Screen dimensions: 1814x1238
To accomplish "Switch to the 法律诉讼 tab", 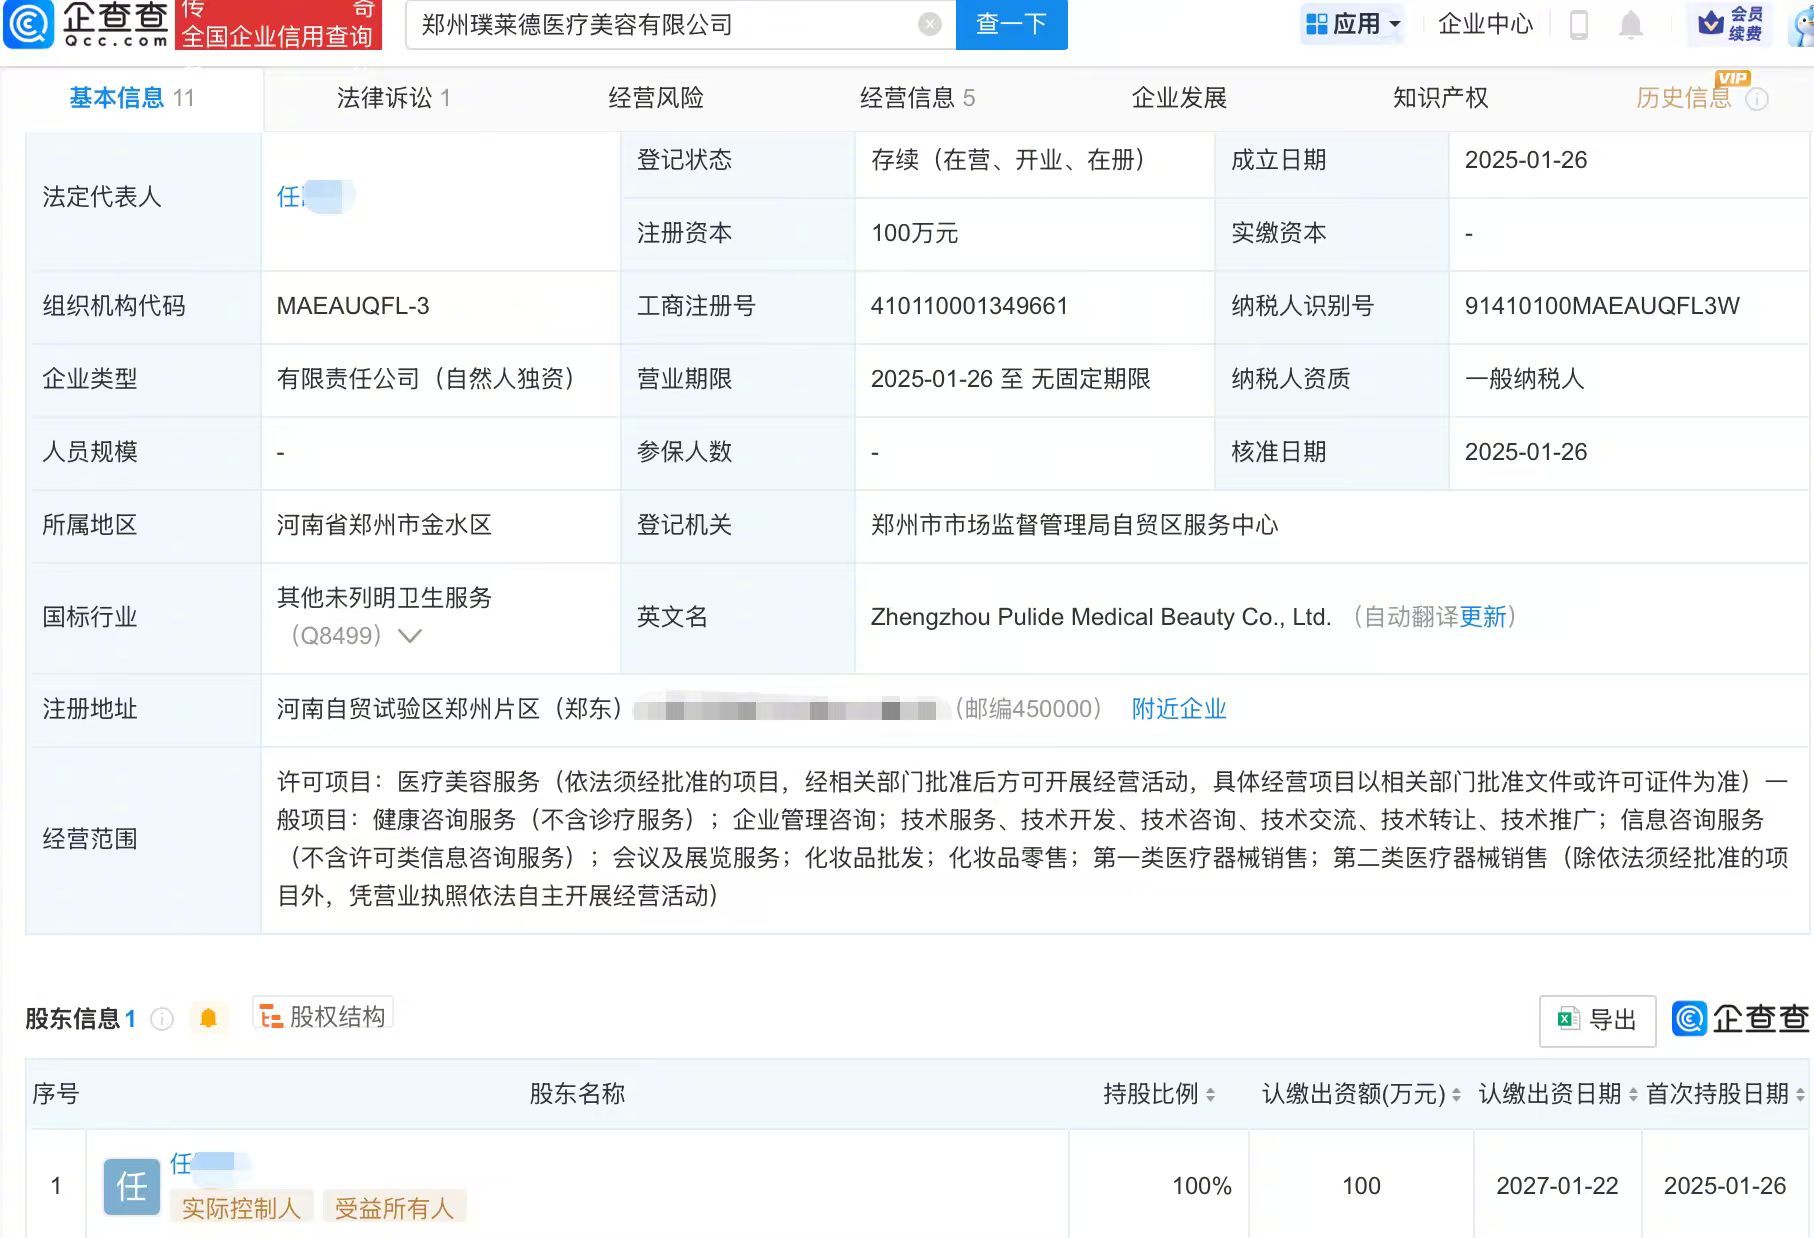I will click(393, 98).
